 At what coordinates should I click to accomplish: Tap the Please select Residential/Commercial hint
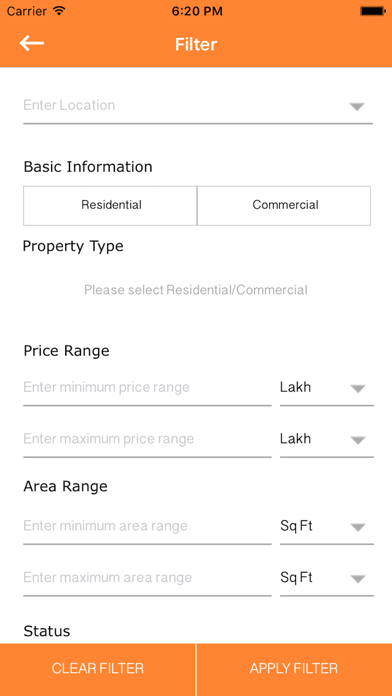pos(196,290)
